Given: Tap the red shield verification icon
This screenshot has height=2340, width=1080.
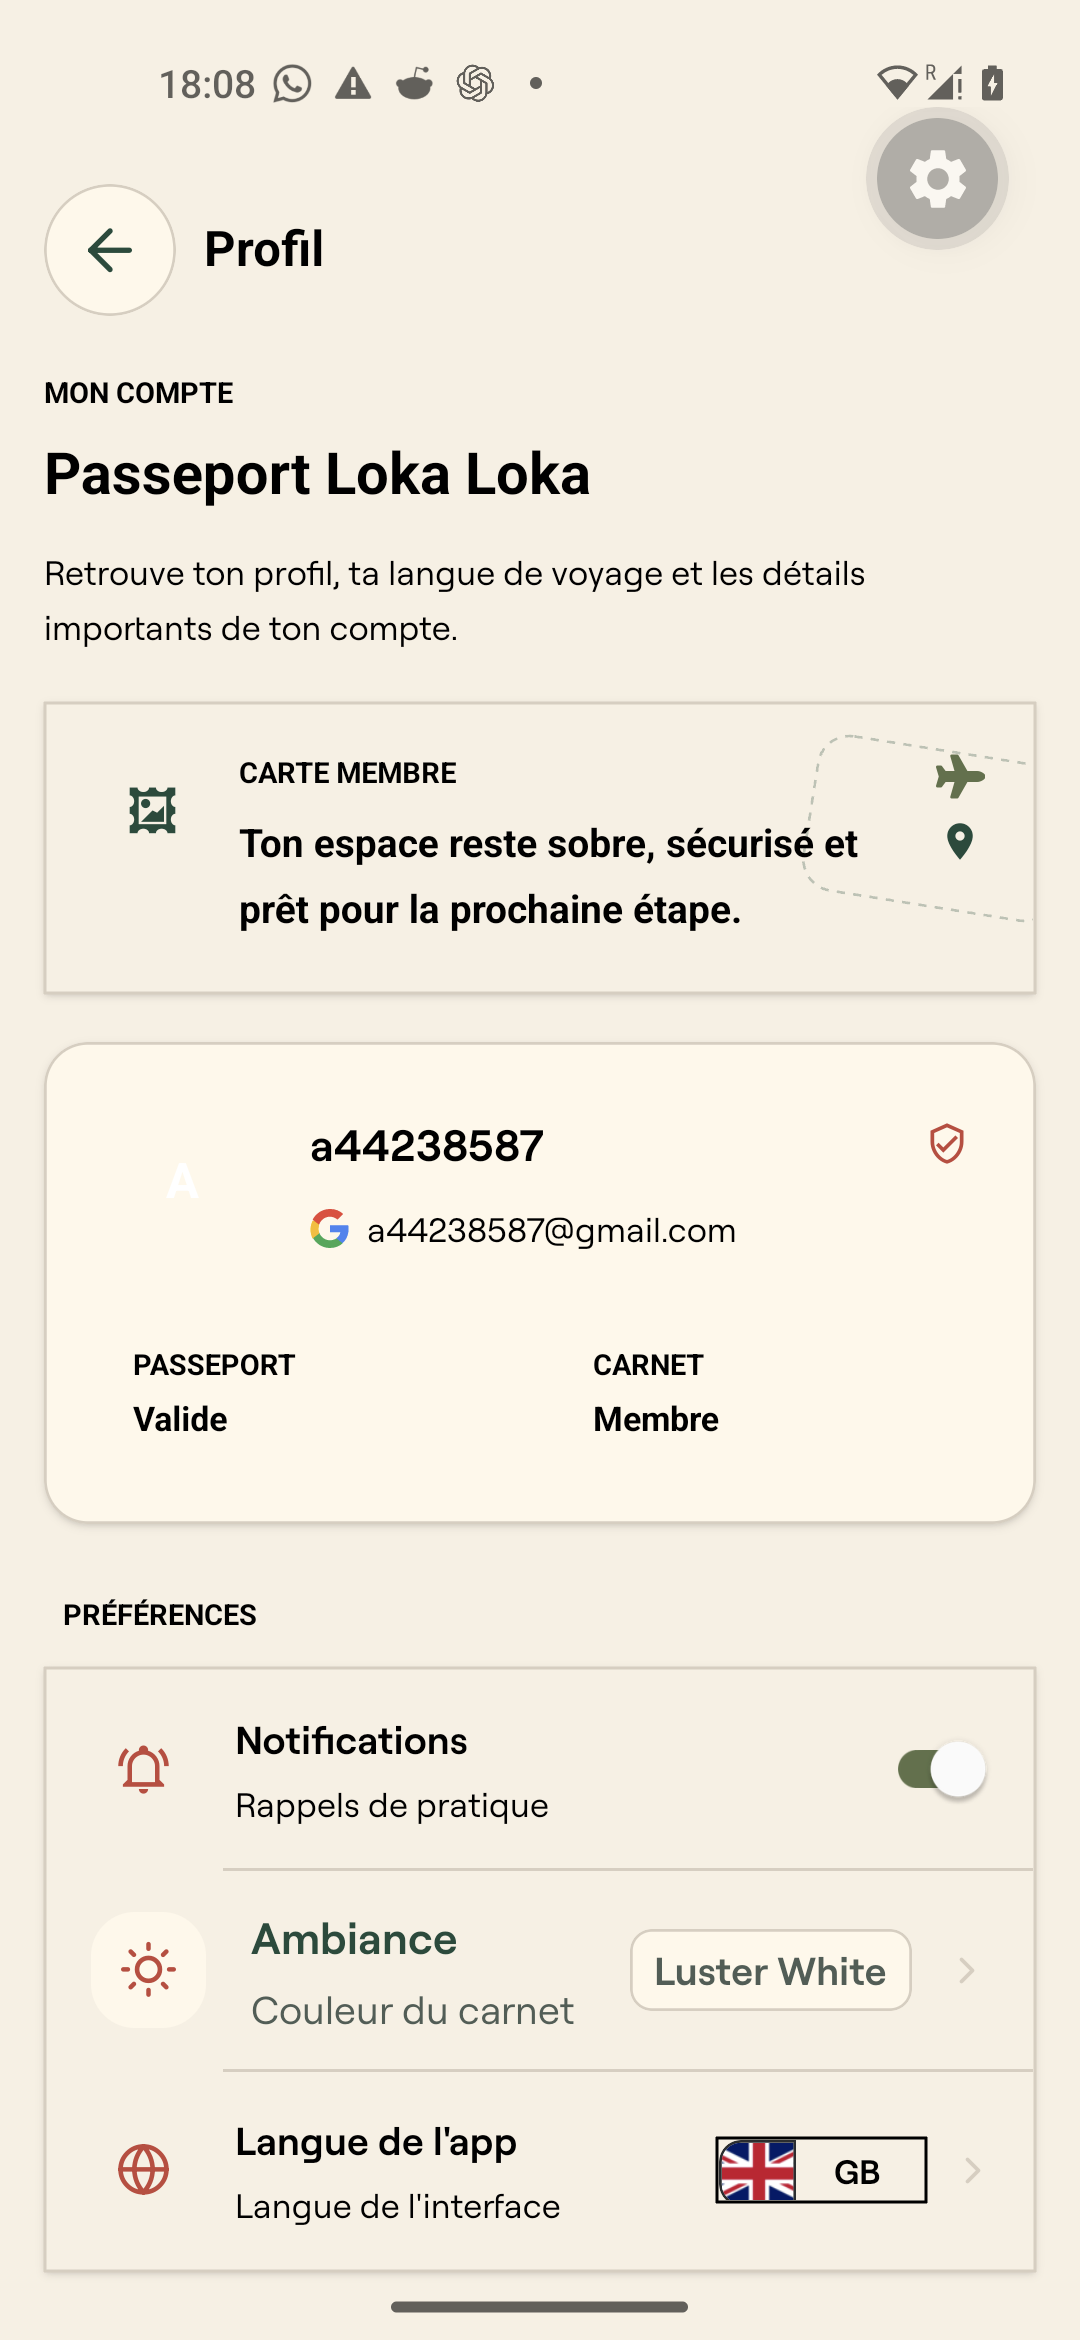Looking at the screenshot, I should pyautogui.click(x=946, y=1144).
